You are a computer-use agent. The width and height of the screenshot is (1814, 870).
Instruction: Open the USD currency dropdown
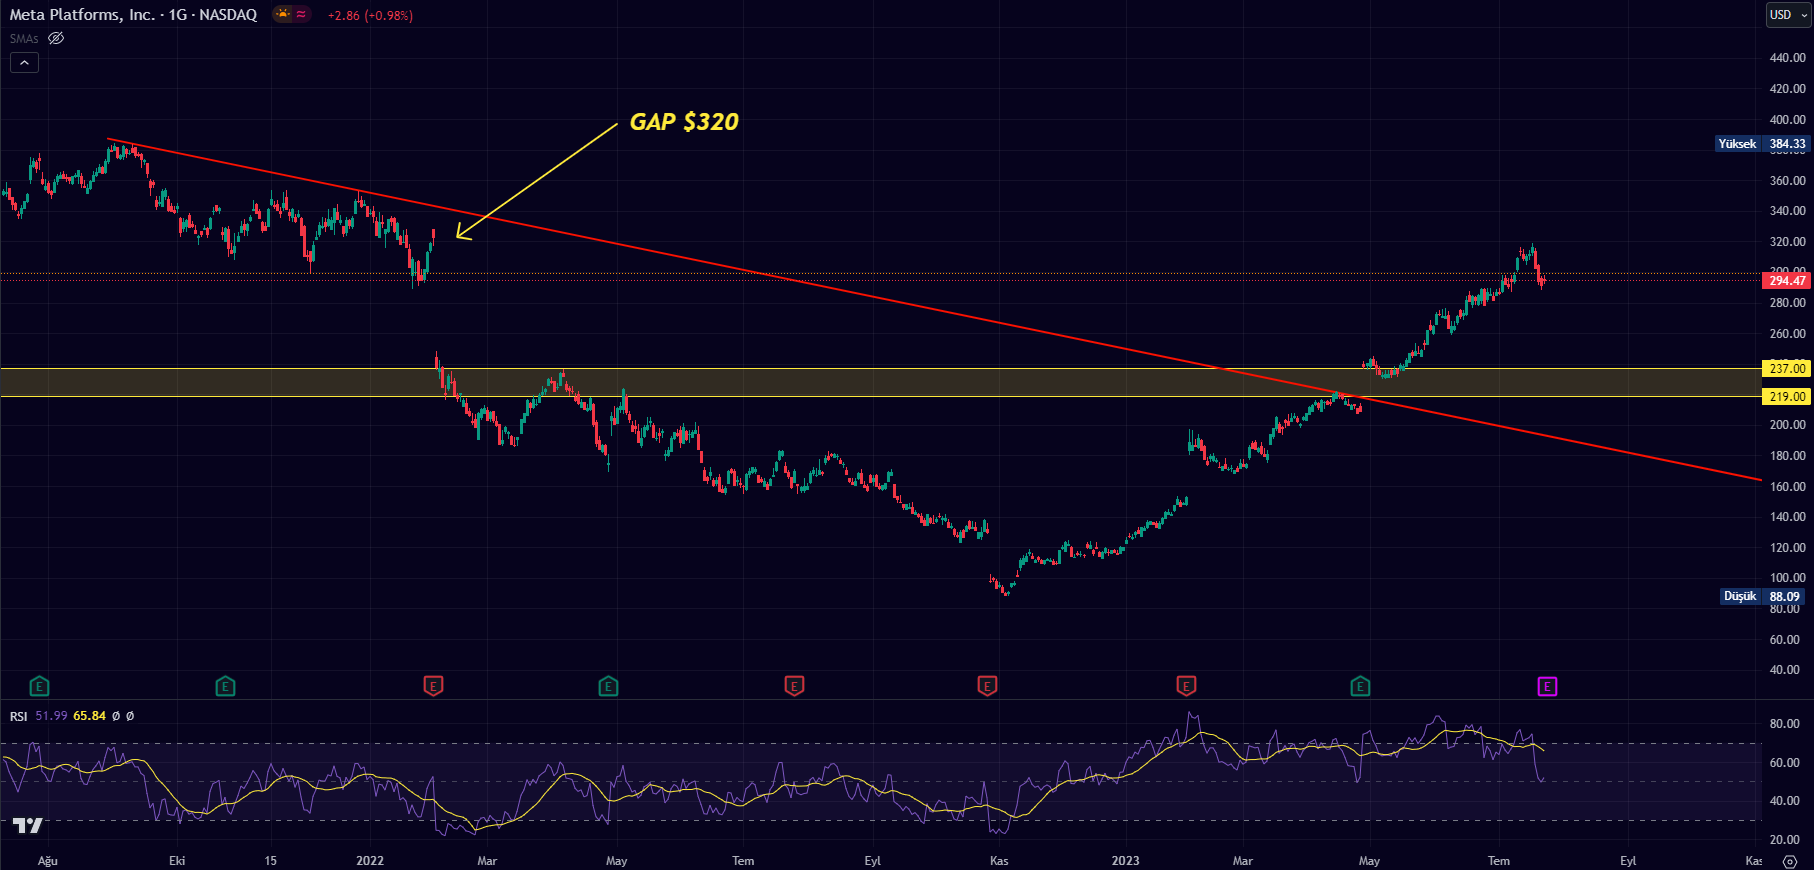click(x=1788, y=14)
